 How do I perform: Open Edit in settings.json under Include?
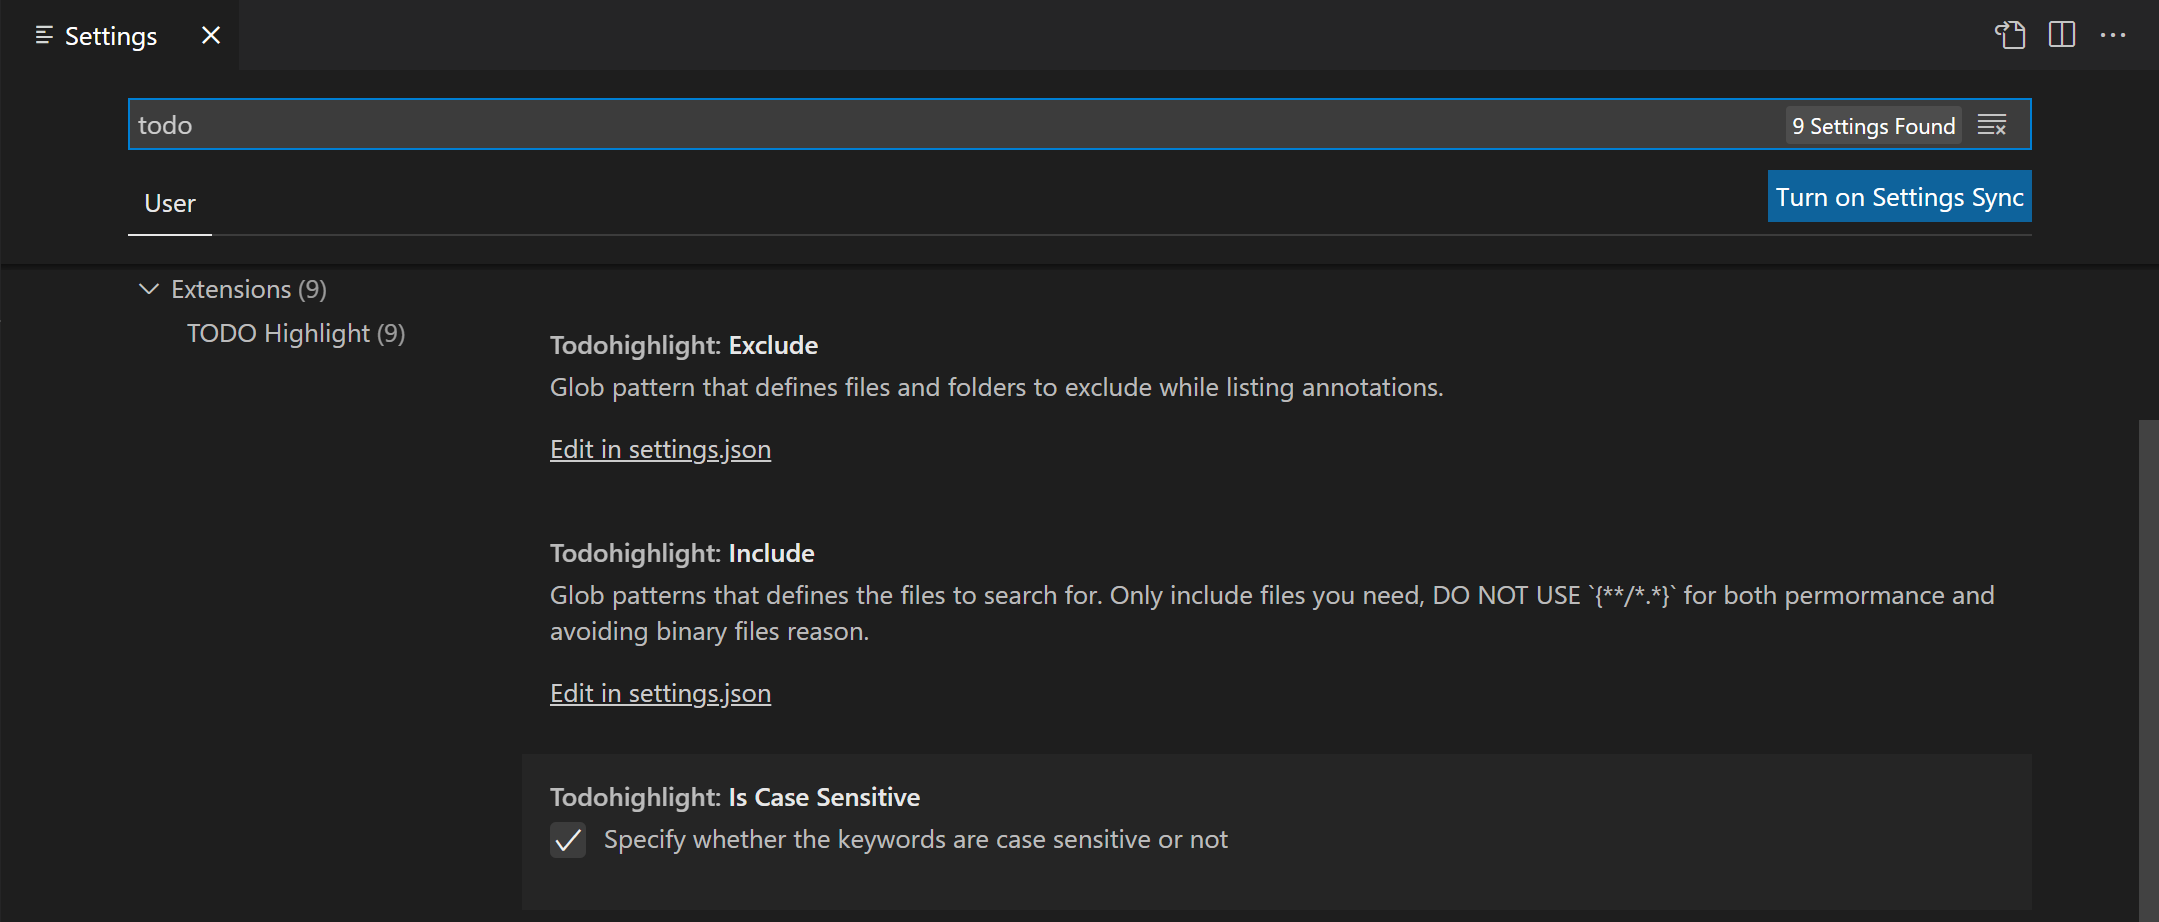point(660,692)
